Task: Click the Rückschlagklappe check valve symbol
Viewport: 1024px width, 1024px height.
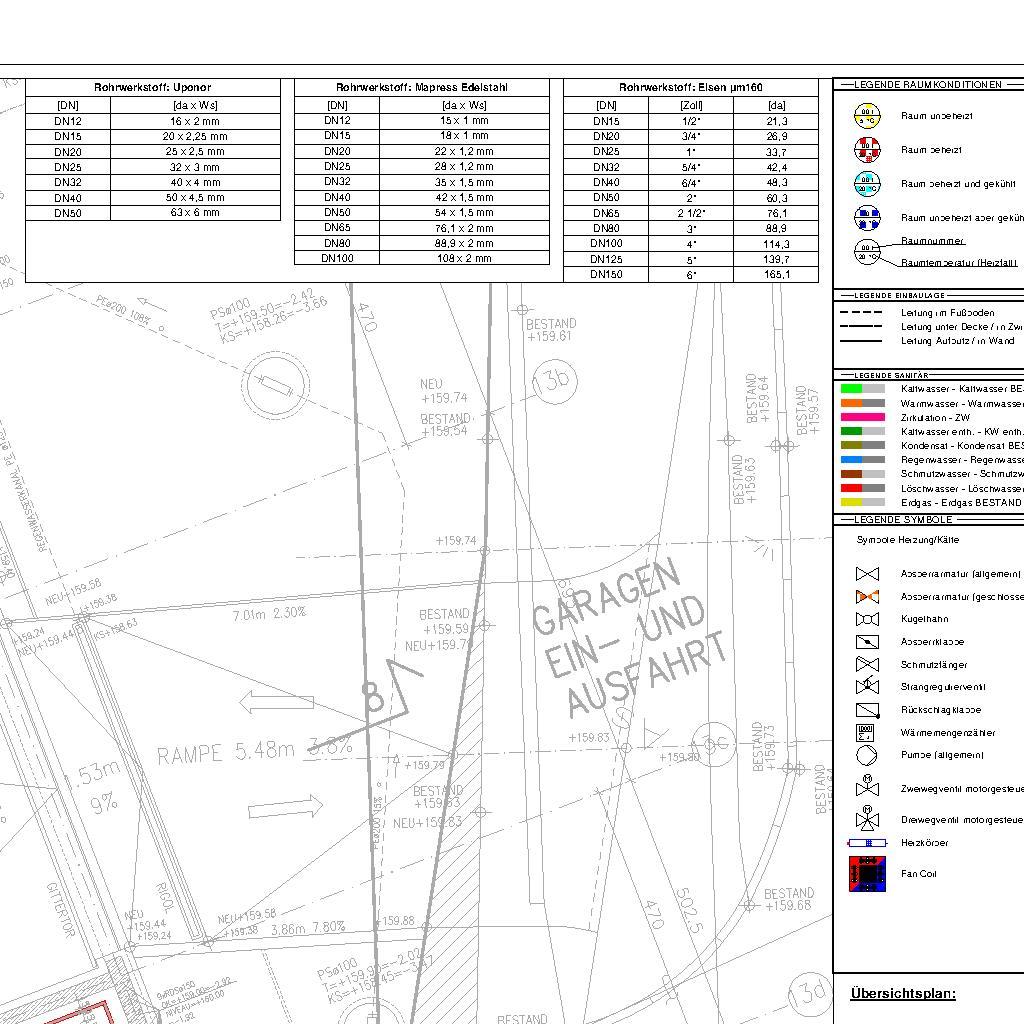Action: click(x=866, y=711)
